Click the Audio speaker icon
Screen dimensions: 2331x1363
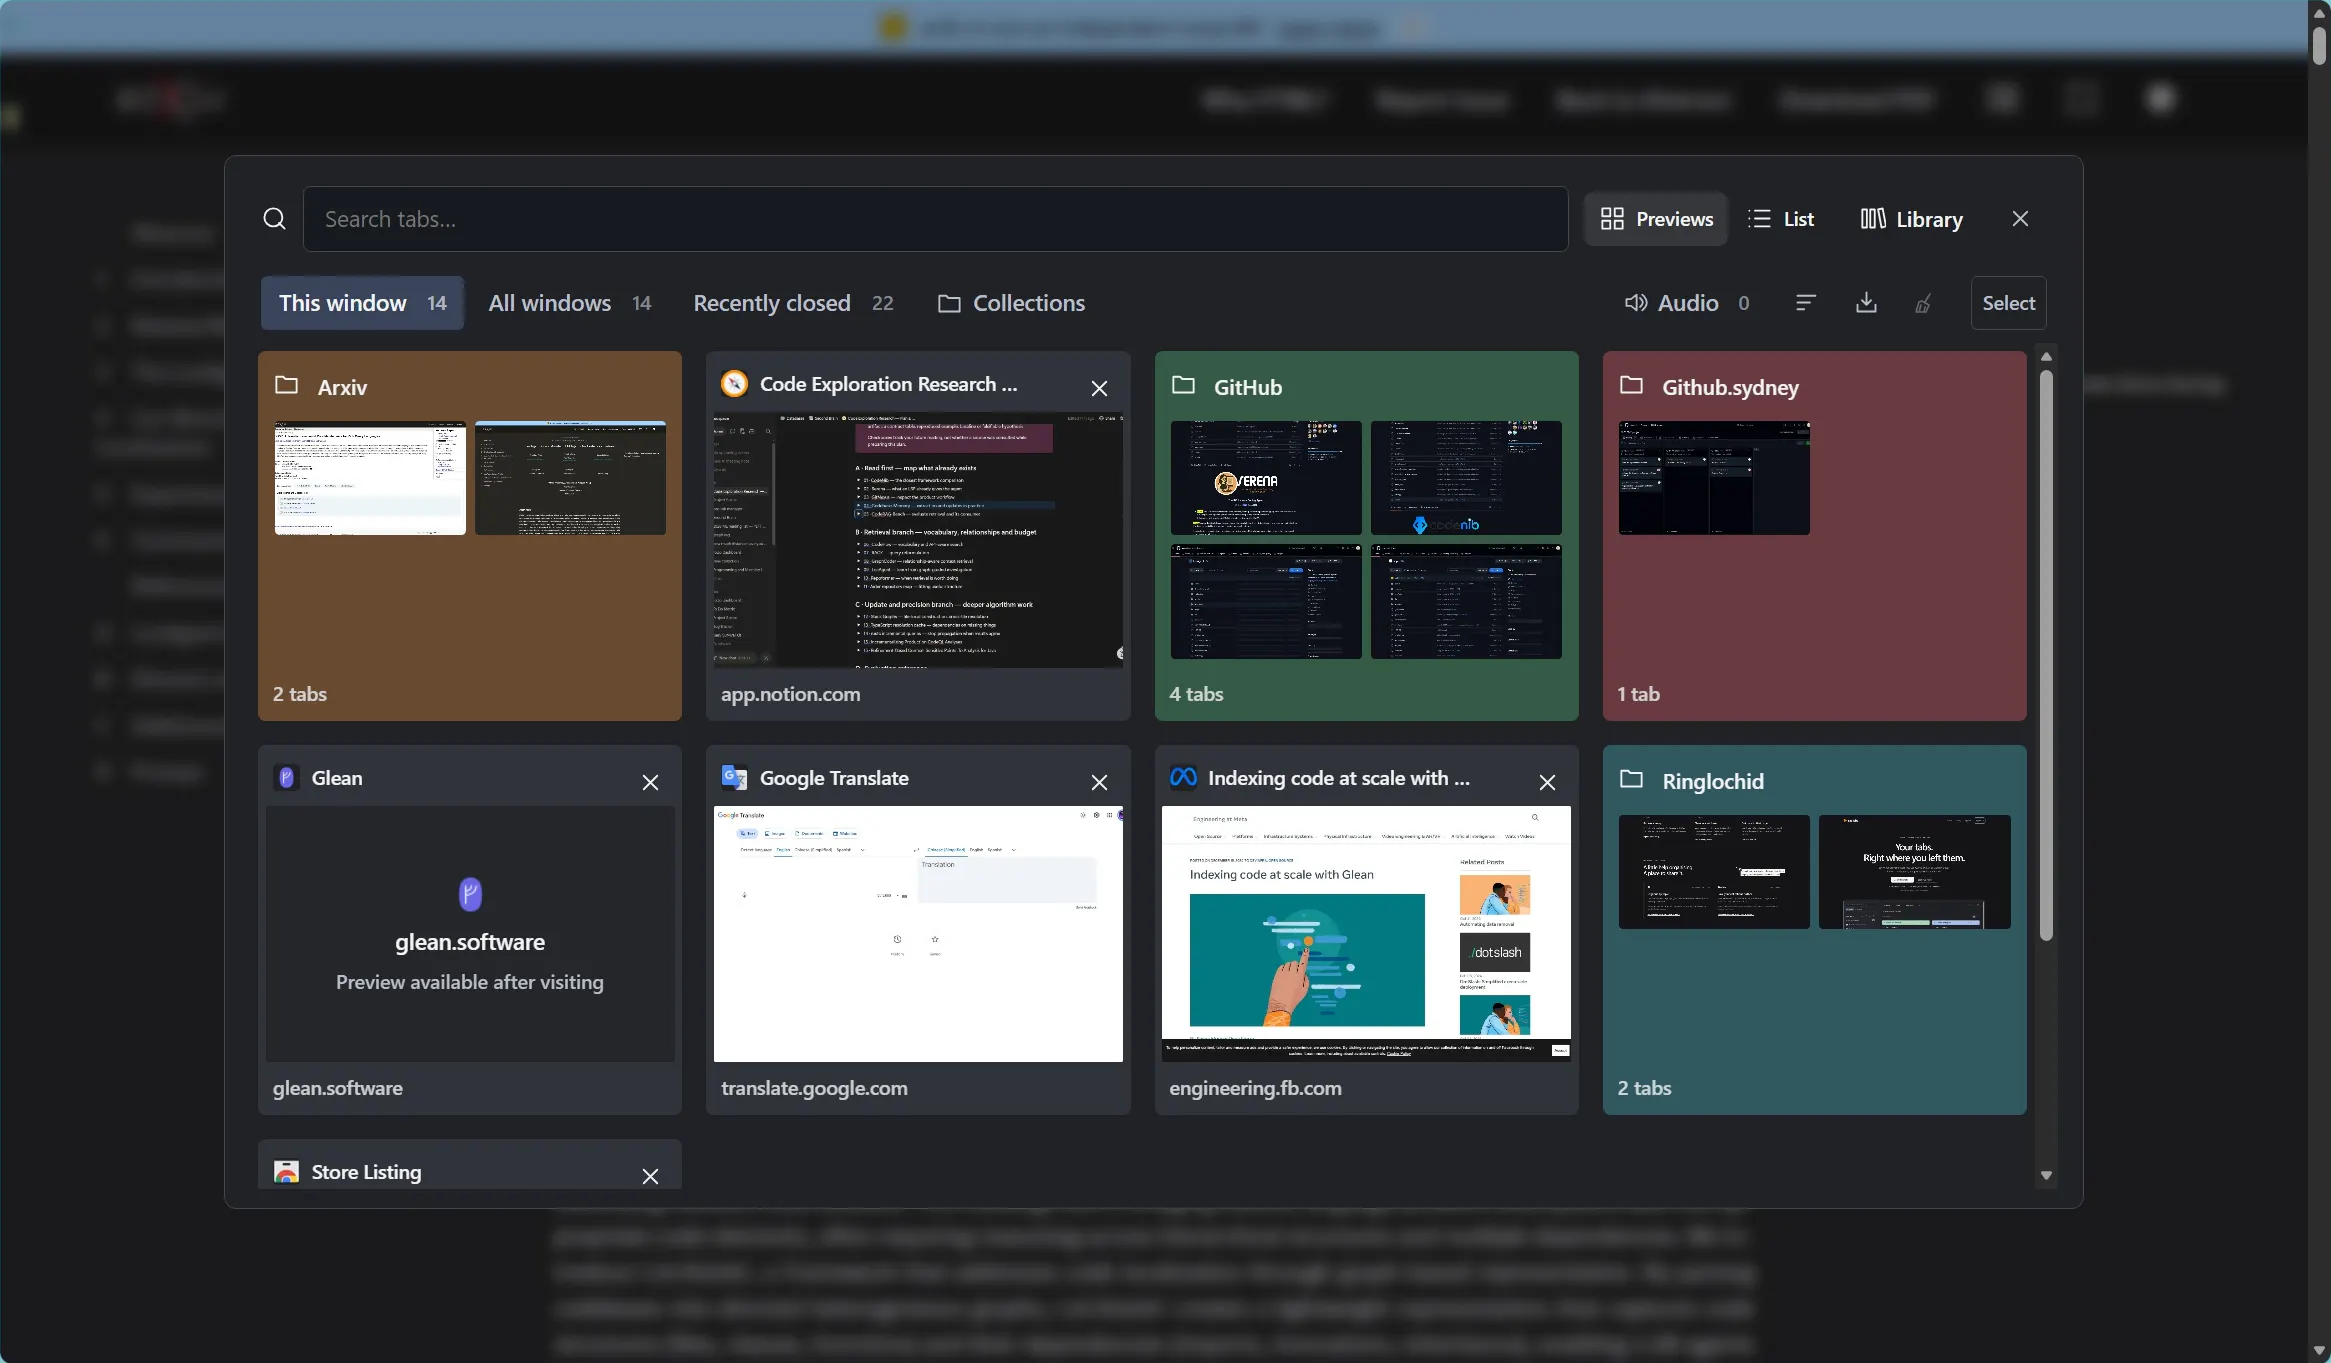coord(1636,303)
